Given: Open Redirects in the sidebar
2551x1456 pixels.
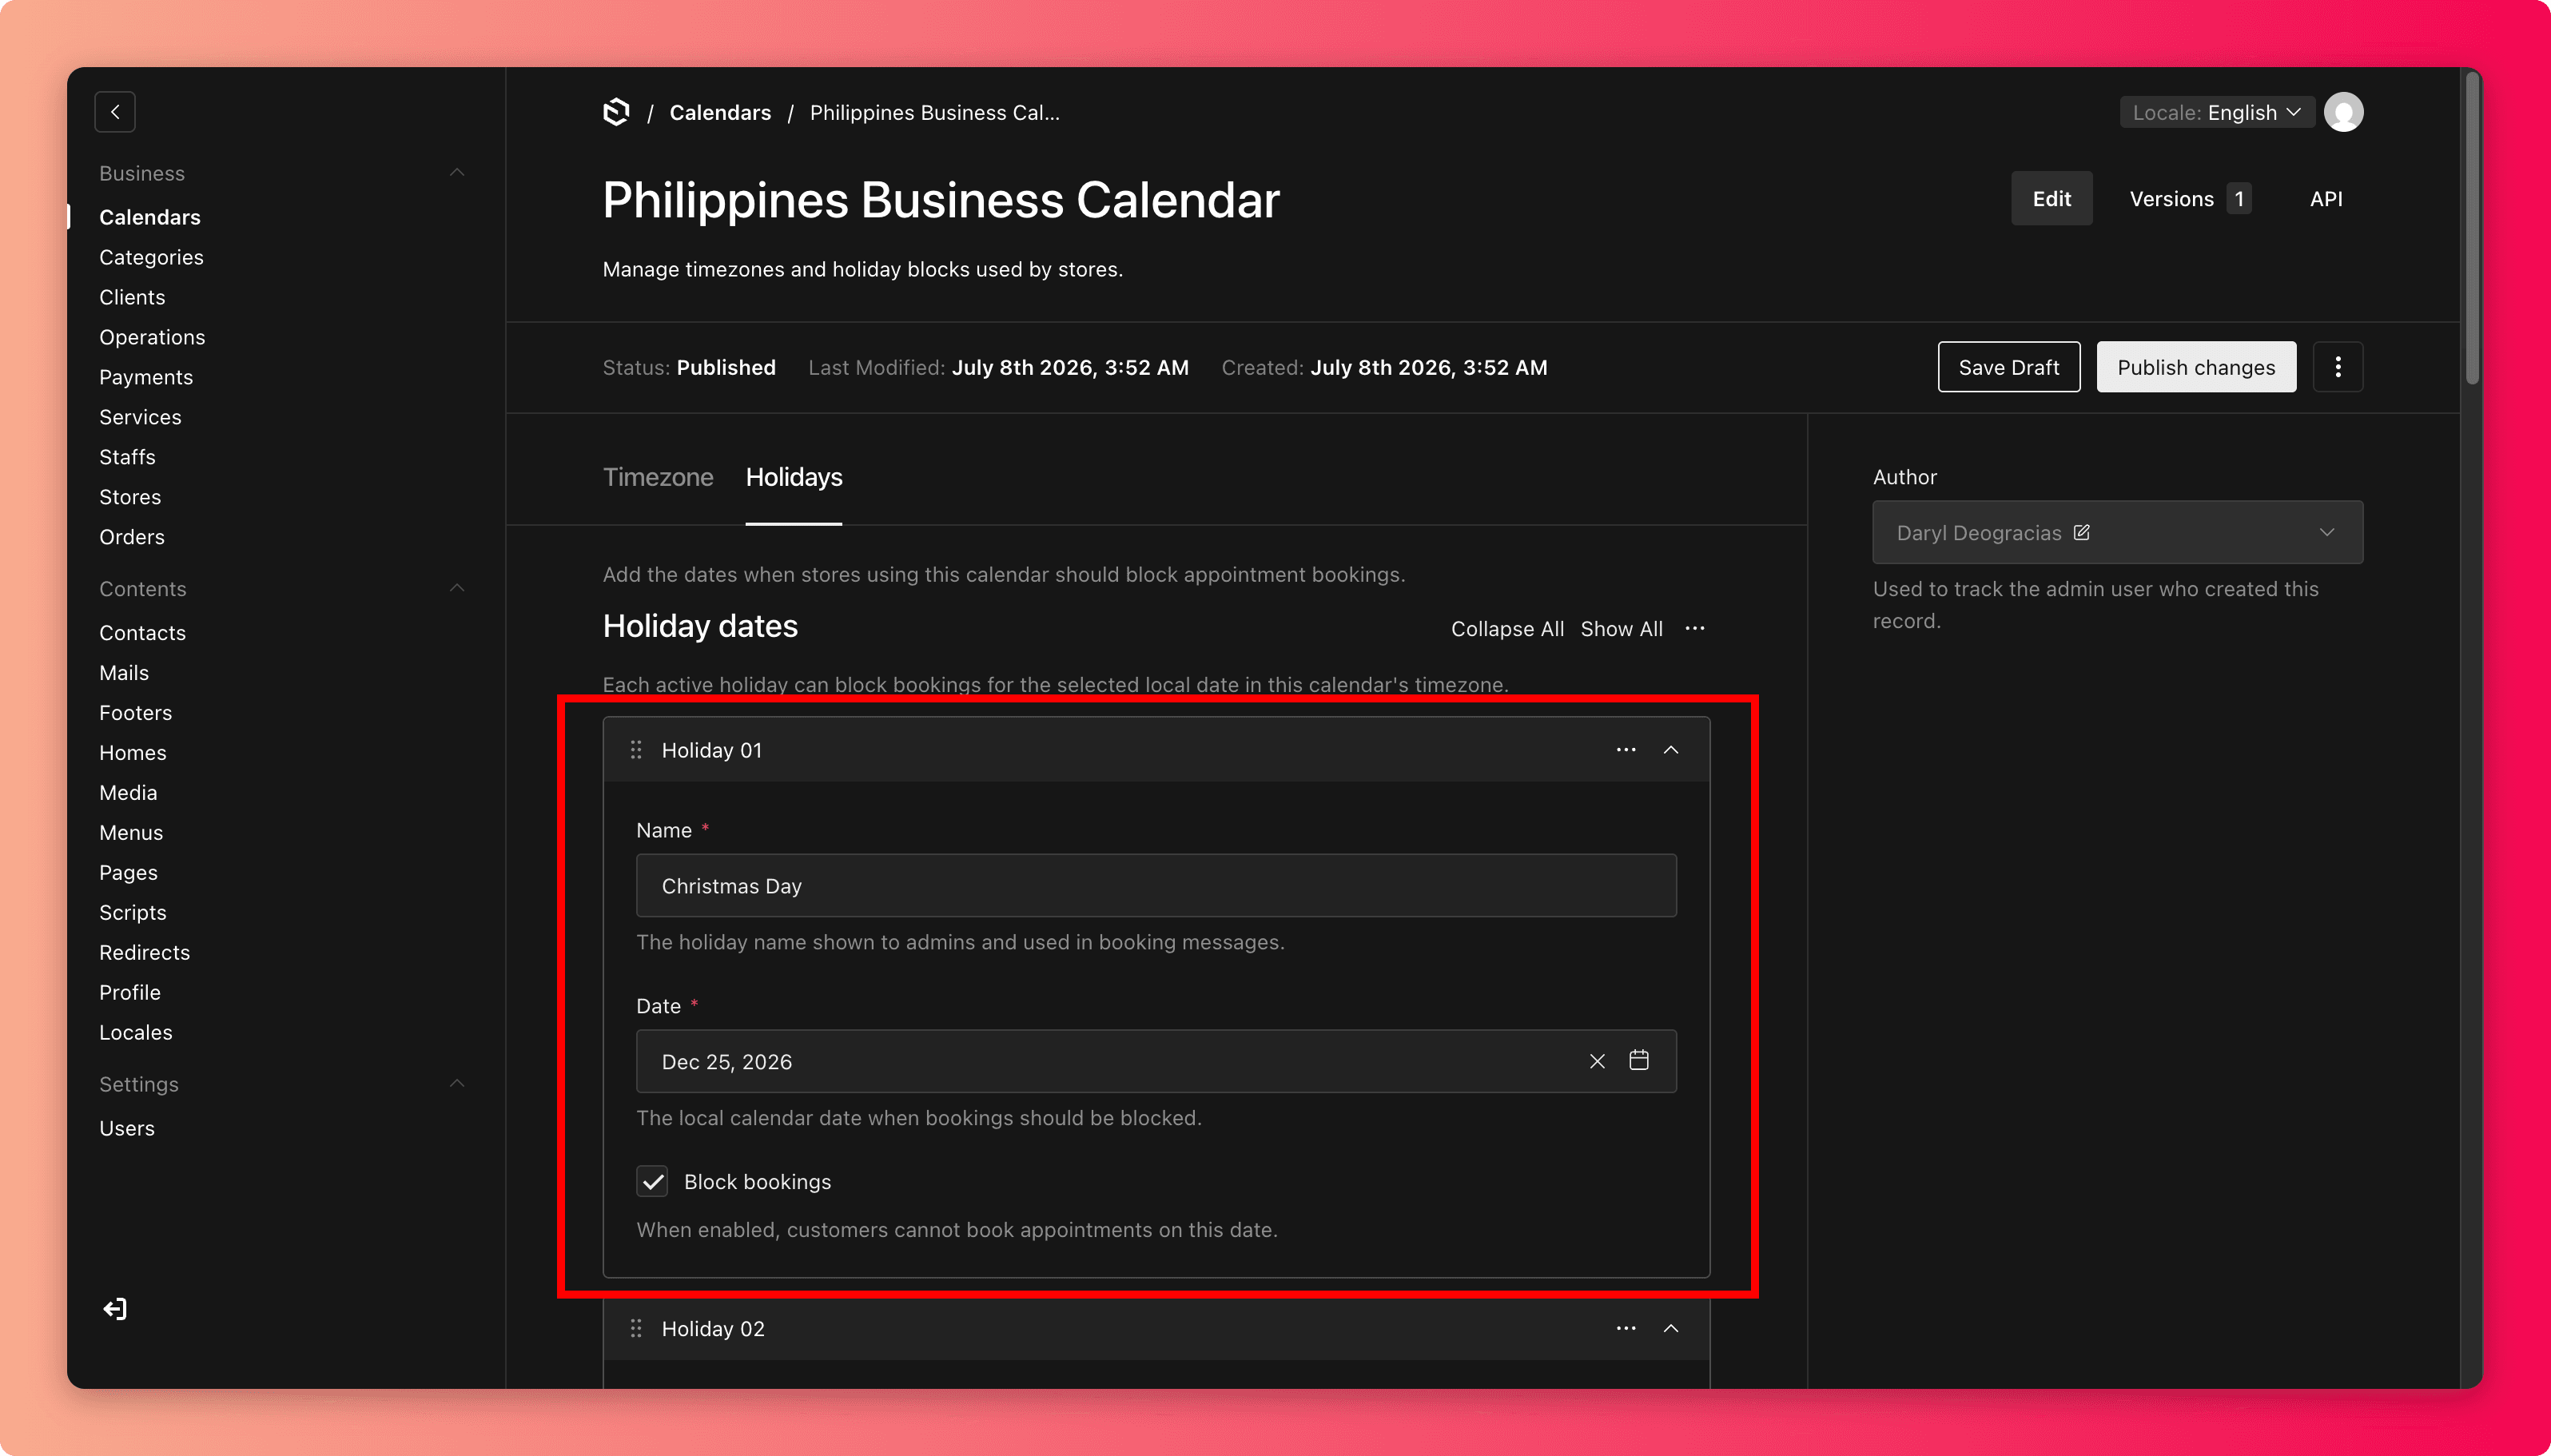Looking at the screenshot, I should 144,953.
